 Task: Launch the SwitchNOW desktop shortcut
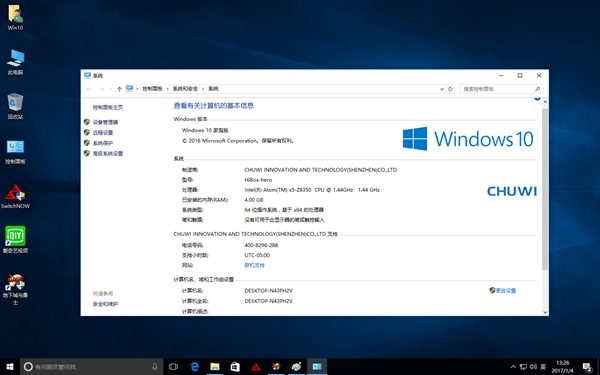[15, 196]
